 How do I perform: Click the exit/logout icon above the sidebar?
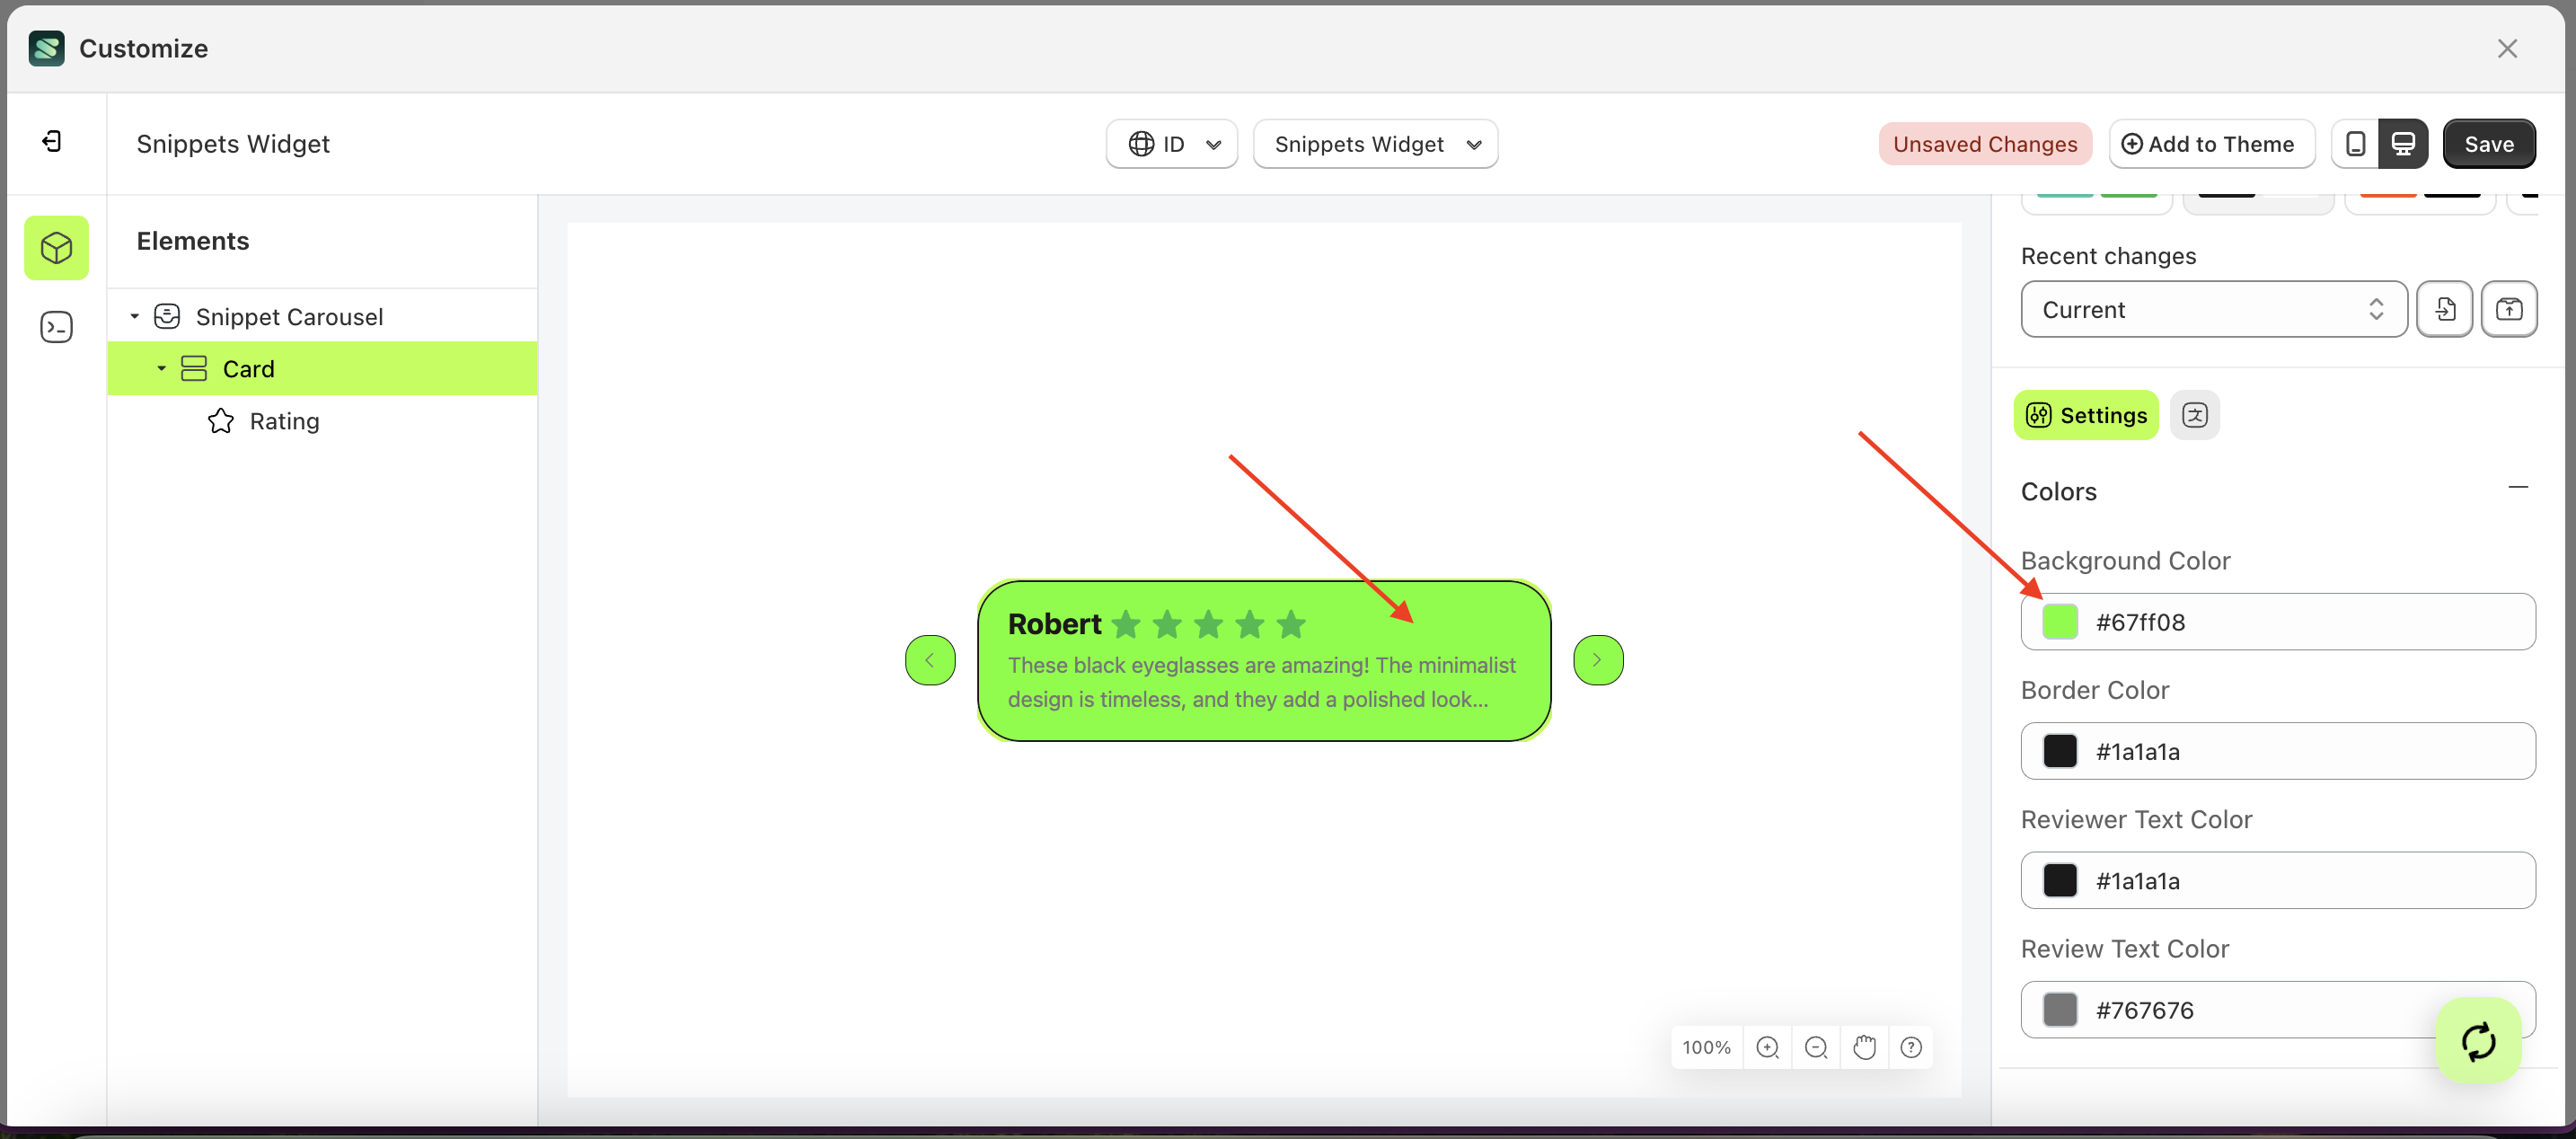point(54,141)
